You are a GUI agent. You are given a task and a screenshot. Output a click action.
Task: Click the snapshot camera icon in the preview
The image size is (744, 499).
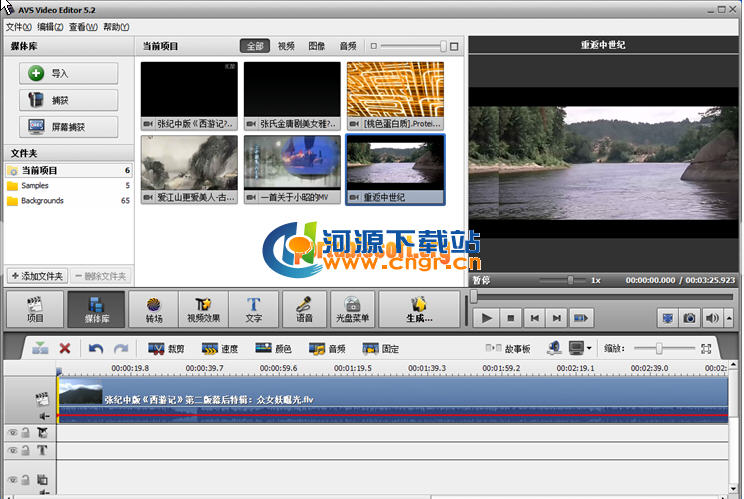[689, 318]
